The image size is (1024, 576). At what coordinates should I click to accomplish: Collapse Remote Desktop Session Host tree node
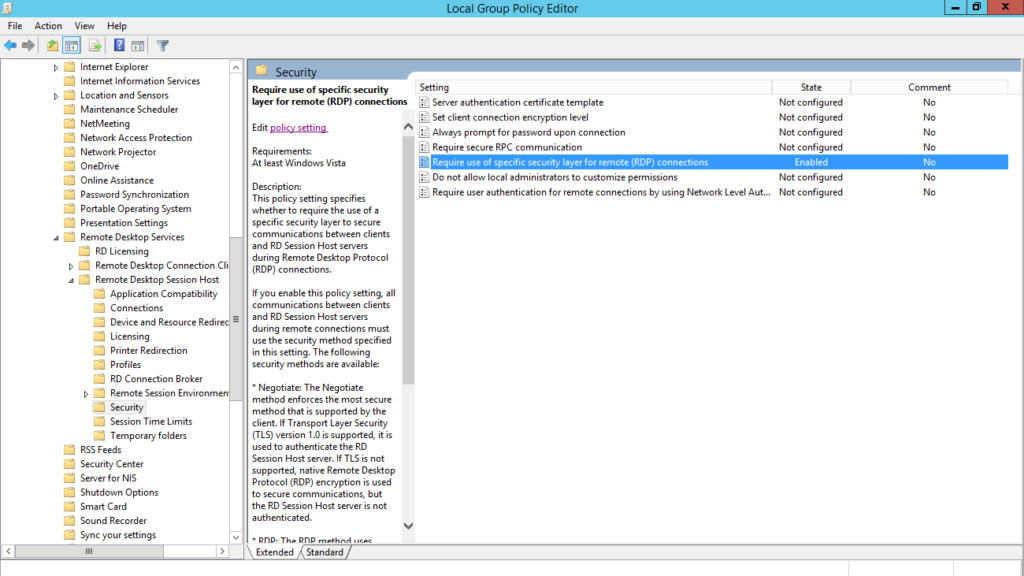[x=71, y=280]
